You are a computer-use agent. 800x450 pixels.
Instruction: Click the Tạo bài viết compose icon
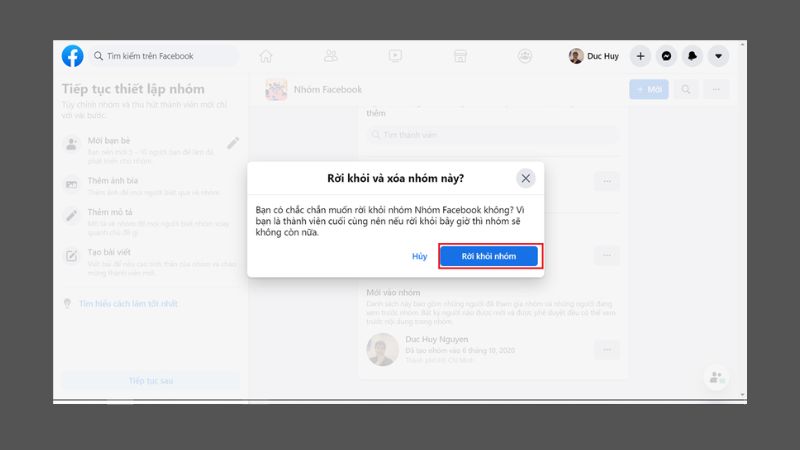click(71, 256)
